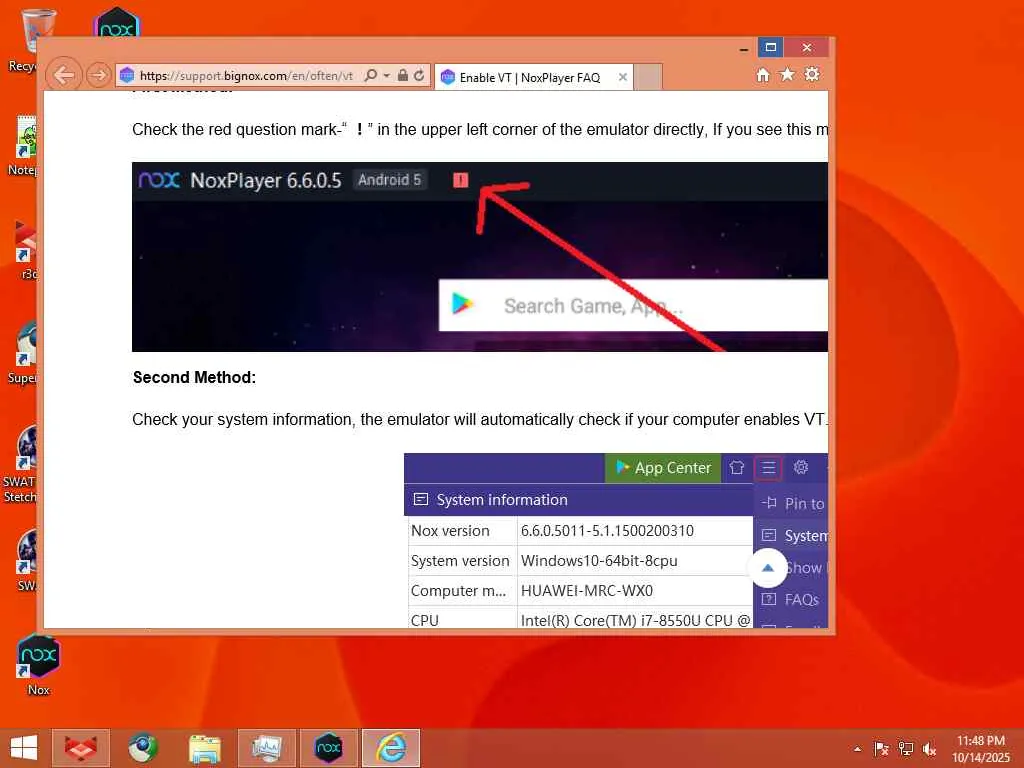Image resolution: width=1024 pixels, height=768 pixels.
Task: Open the system monitor taskbar icon
Action: (x=266, y=748)
